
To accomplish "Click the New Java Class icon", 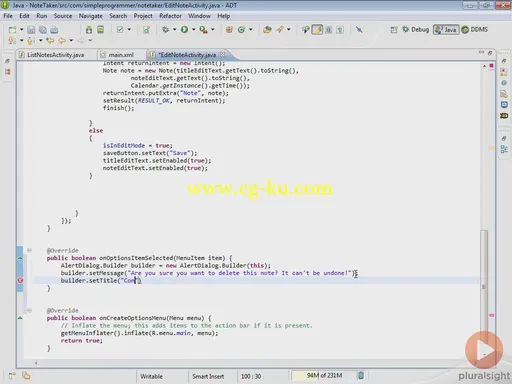I will coord(241,30).
